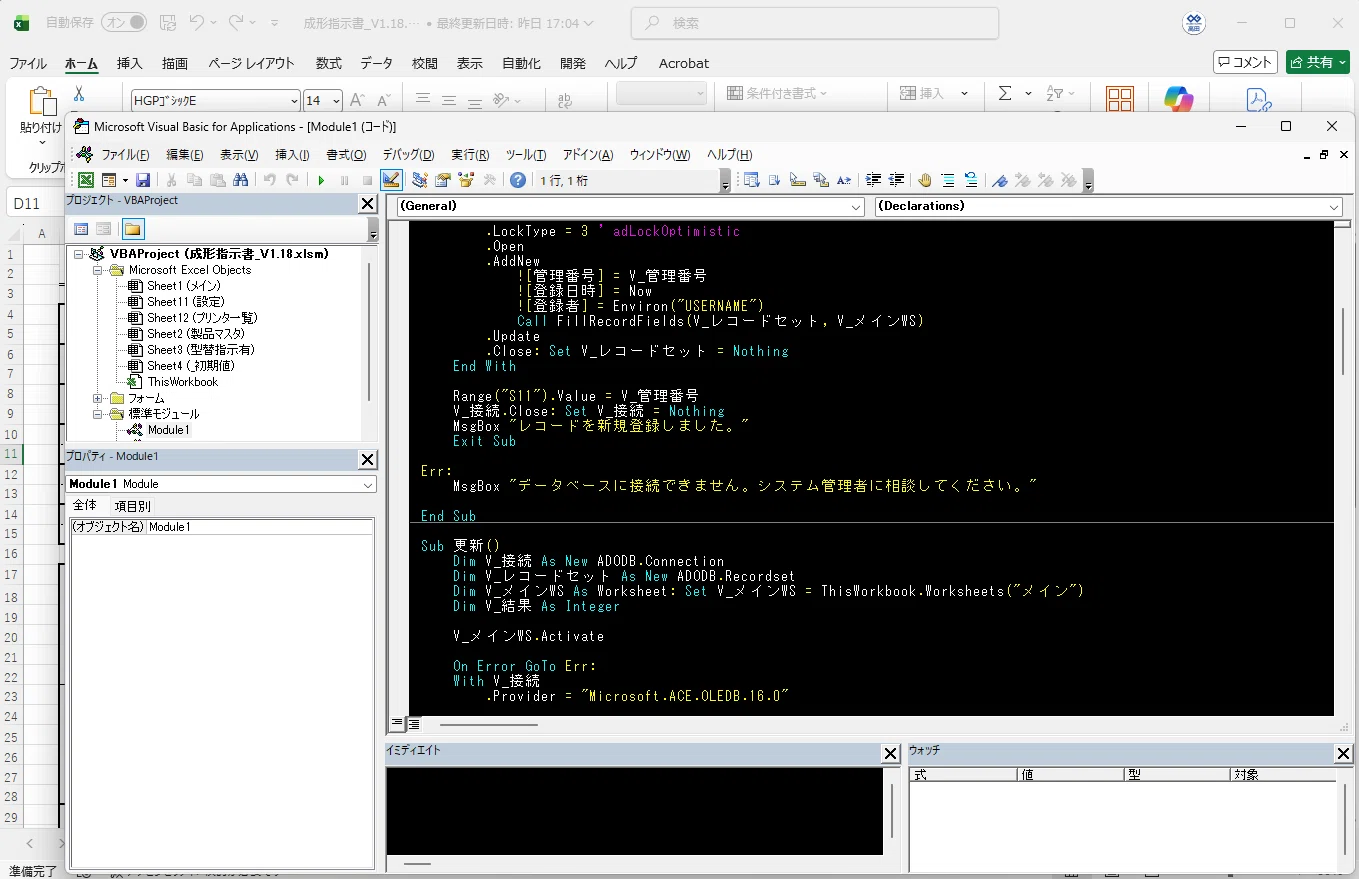This screenshot has height=879, width=1359.
Task: Switch to Procedure View at code window bottom-left
Action: (x=396, y=722)
